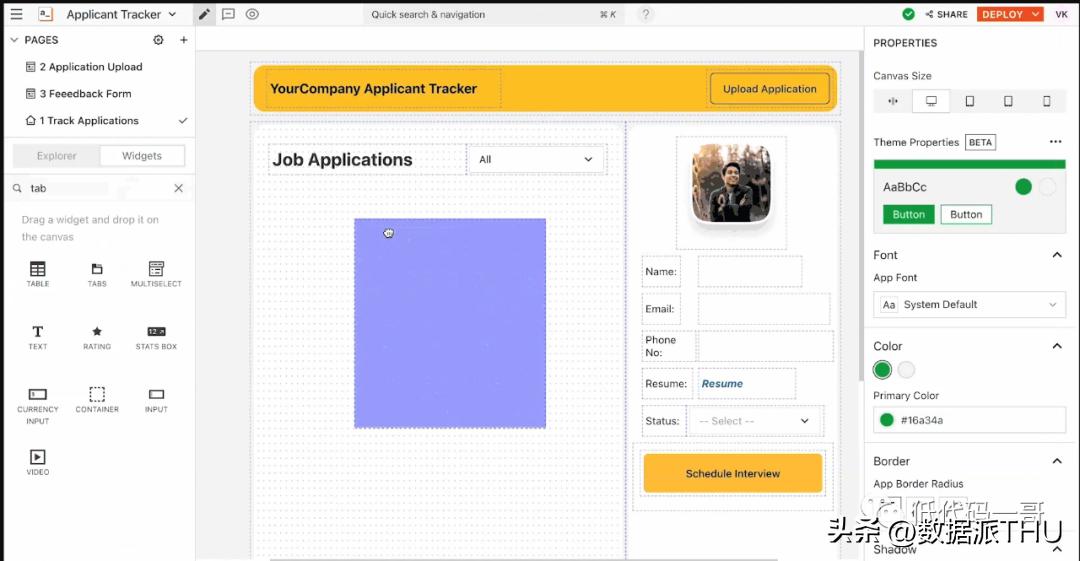Select the Multiselect widget
1080x561 pixels.
coord(156,274)
